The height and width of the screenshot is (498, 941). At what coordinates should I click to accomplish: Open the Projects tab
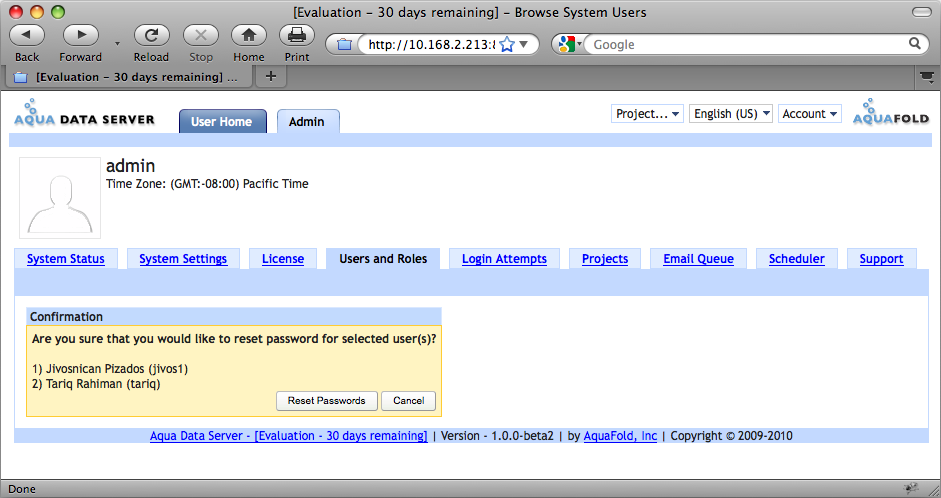click(605, 259)
